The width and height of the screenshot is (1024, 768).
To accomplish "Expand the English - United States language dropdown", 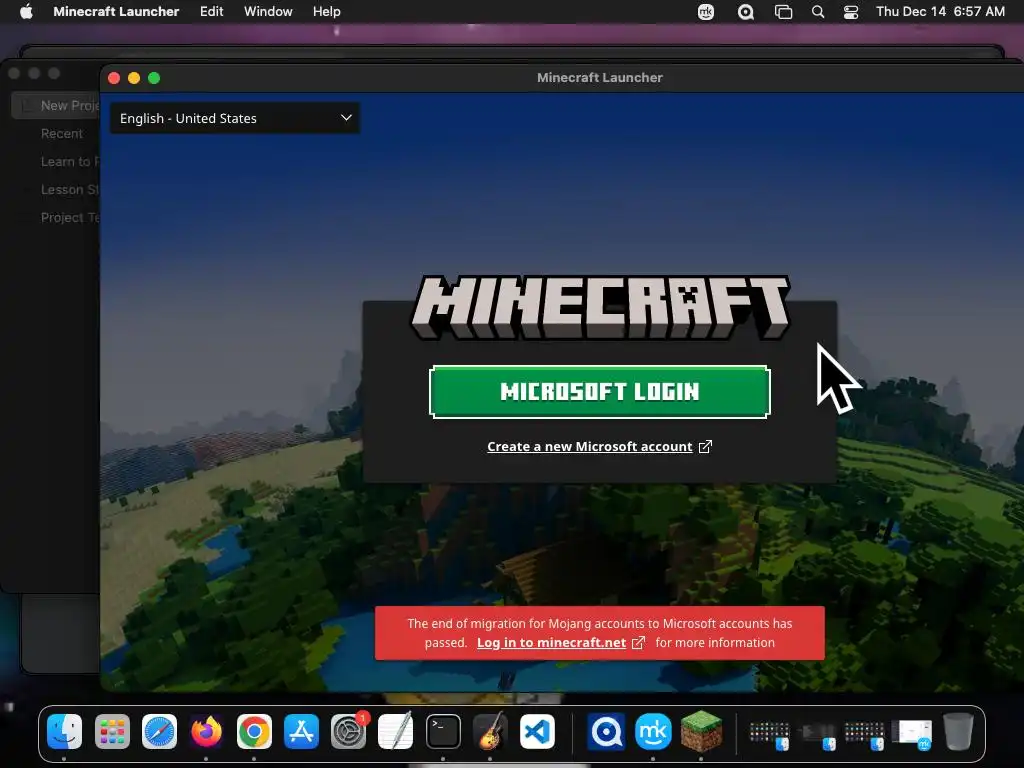I will tap(234, 118).
